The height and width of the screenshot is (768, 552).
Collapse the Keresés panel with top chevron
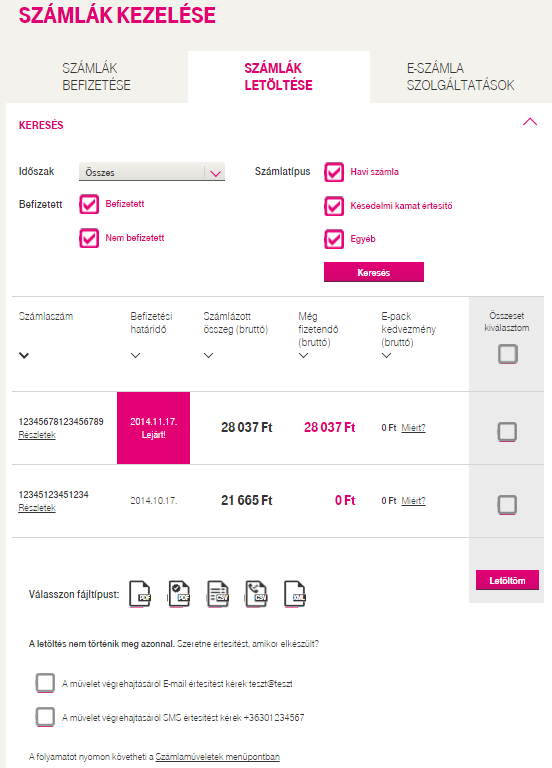(530, 122)
